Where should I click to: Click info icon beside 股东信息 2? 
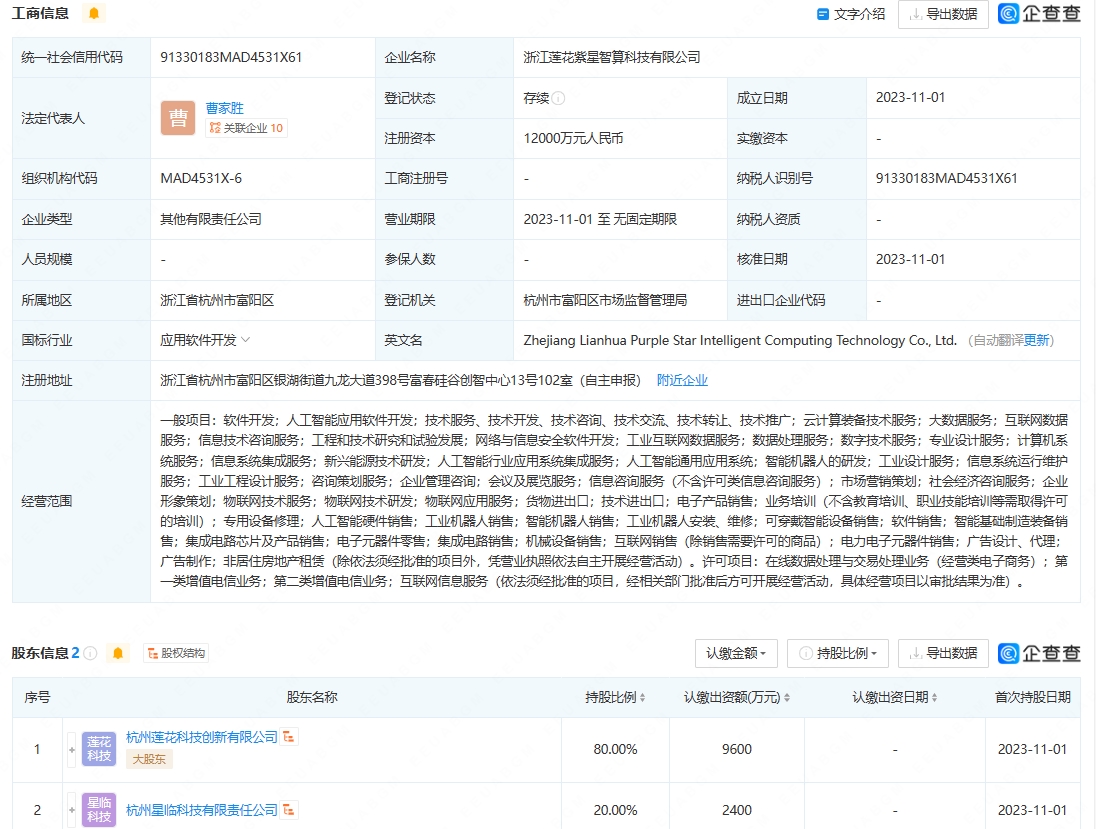(x=90, y=653)
